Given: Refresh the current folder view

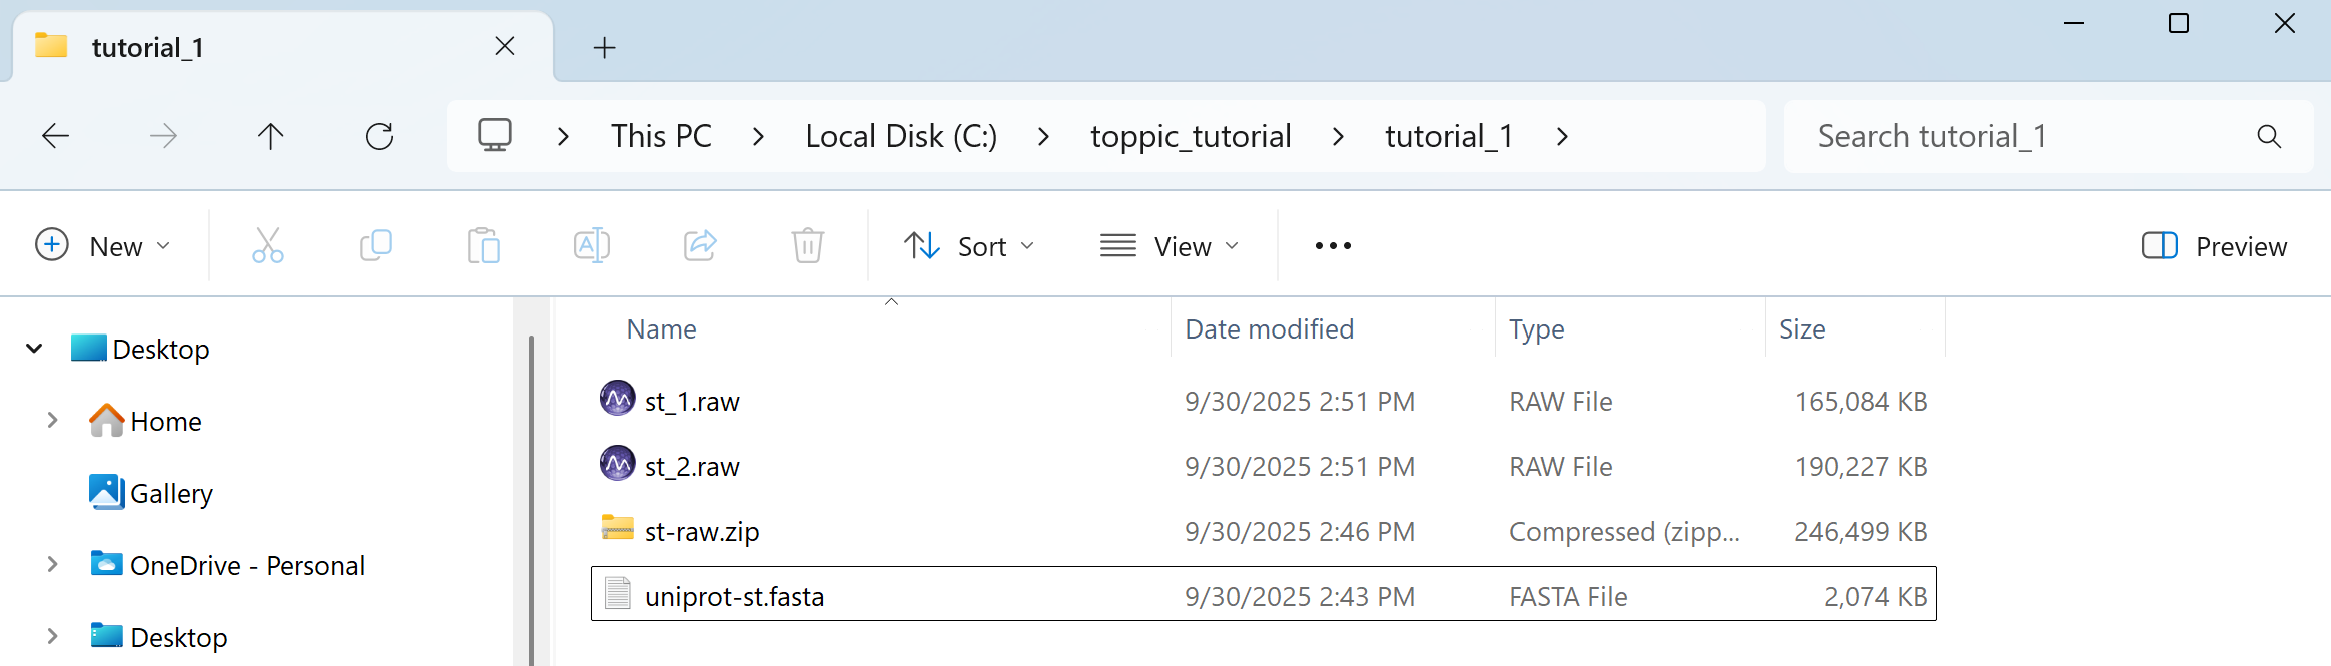Looking at the screenshot, I should (x=379, y=136).
